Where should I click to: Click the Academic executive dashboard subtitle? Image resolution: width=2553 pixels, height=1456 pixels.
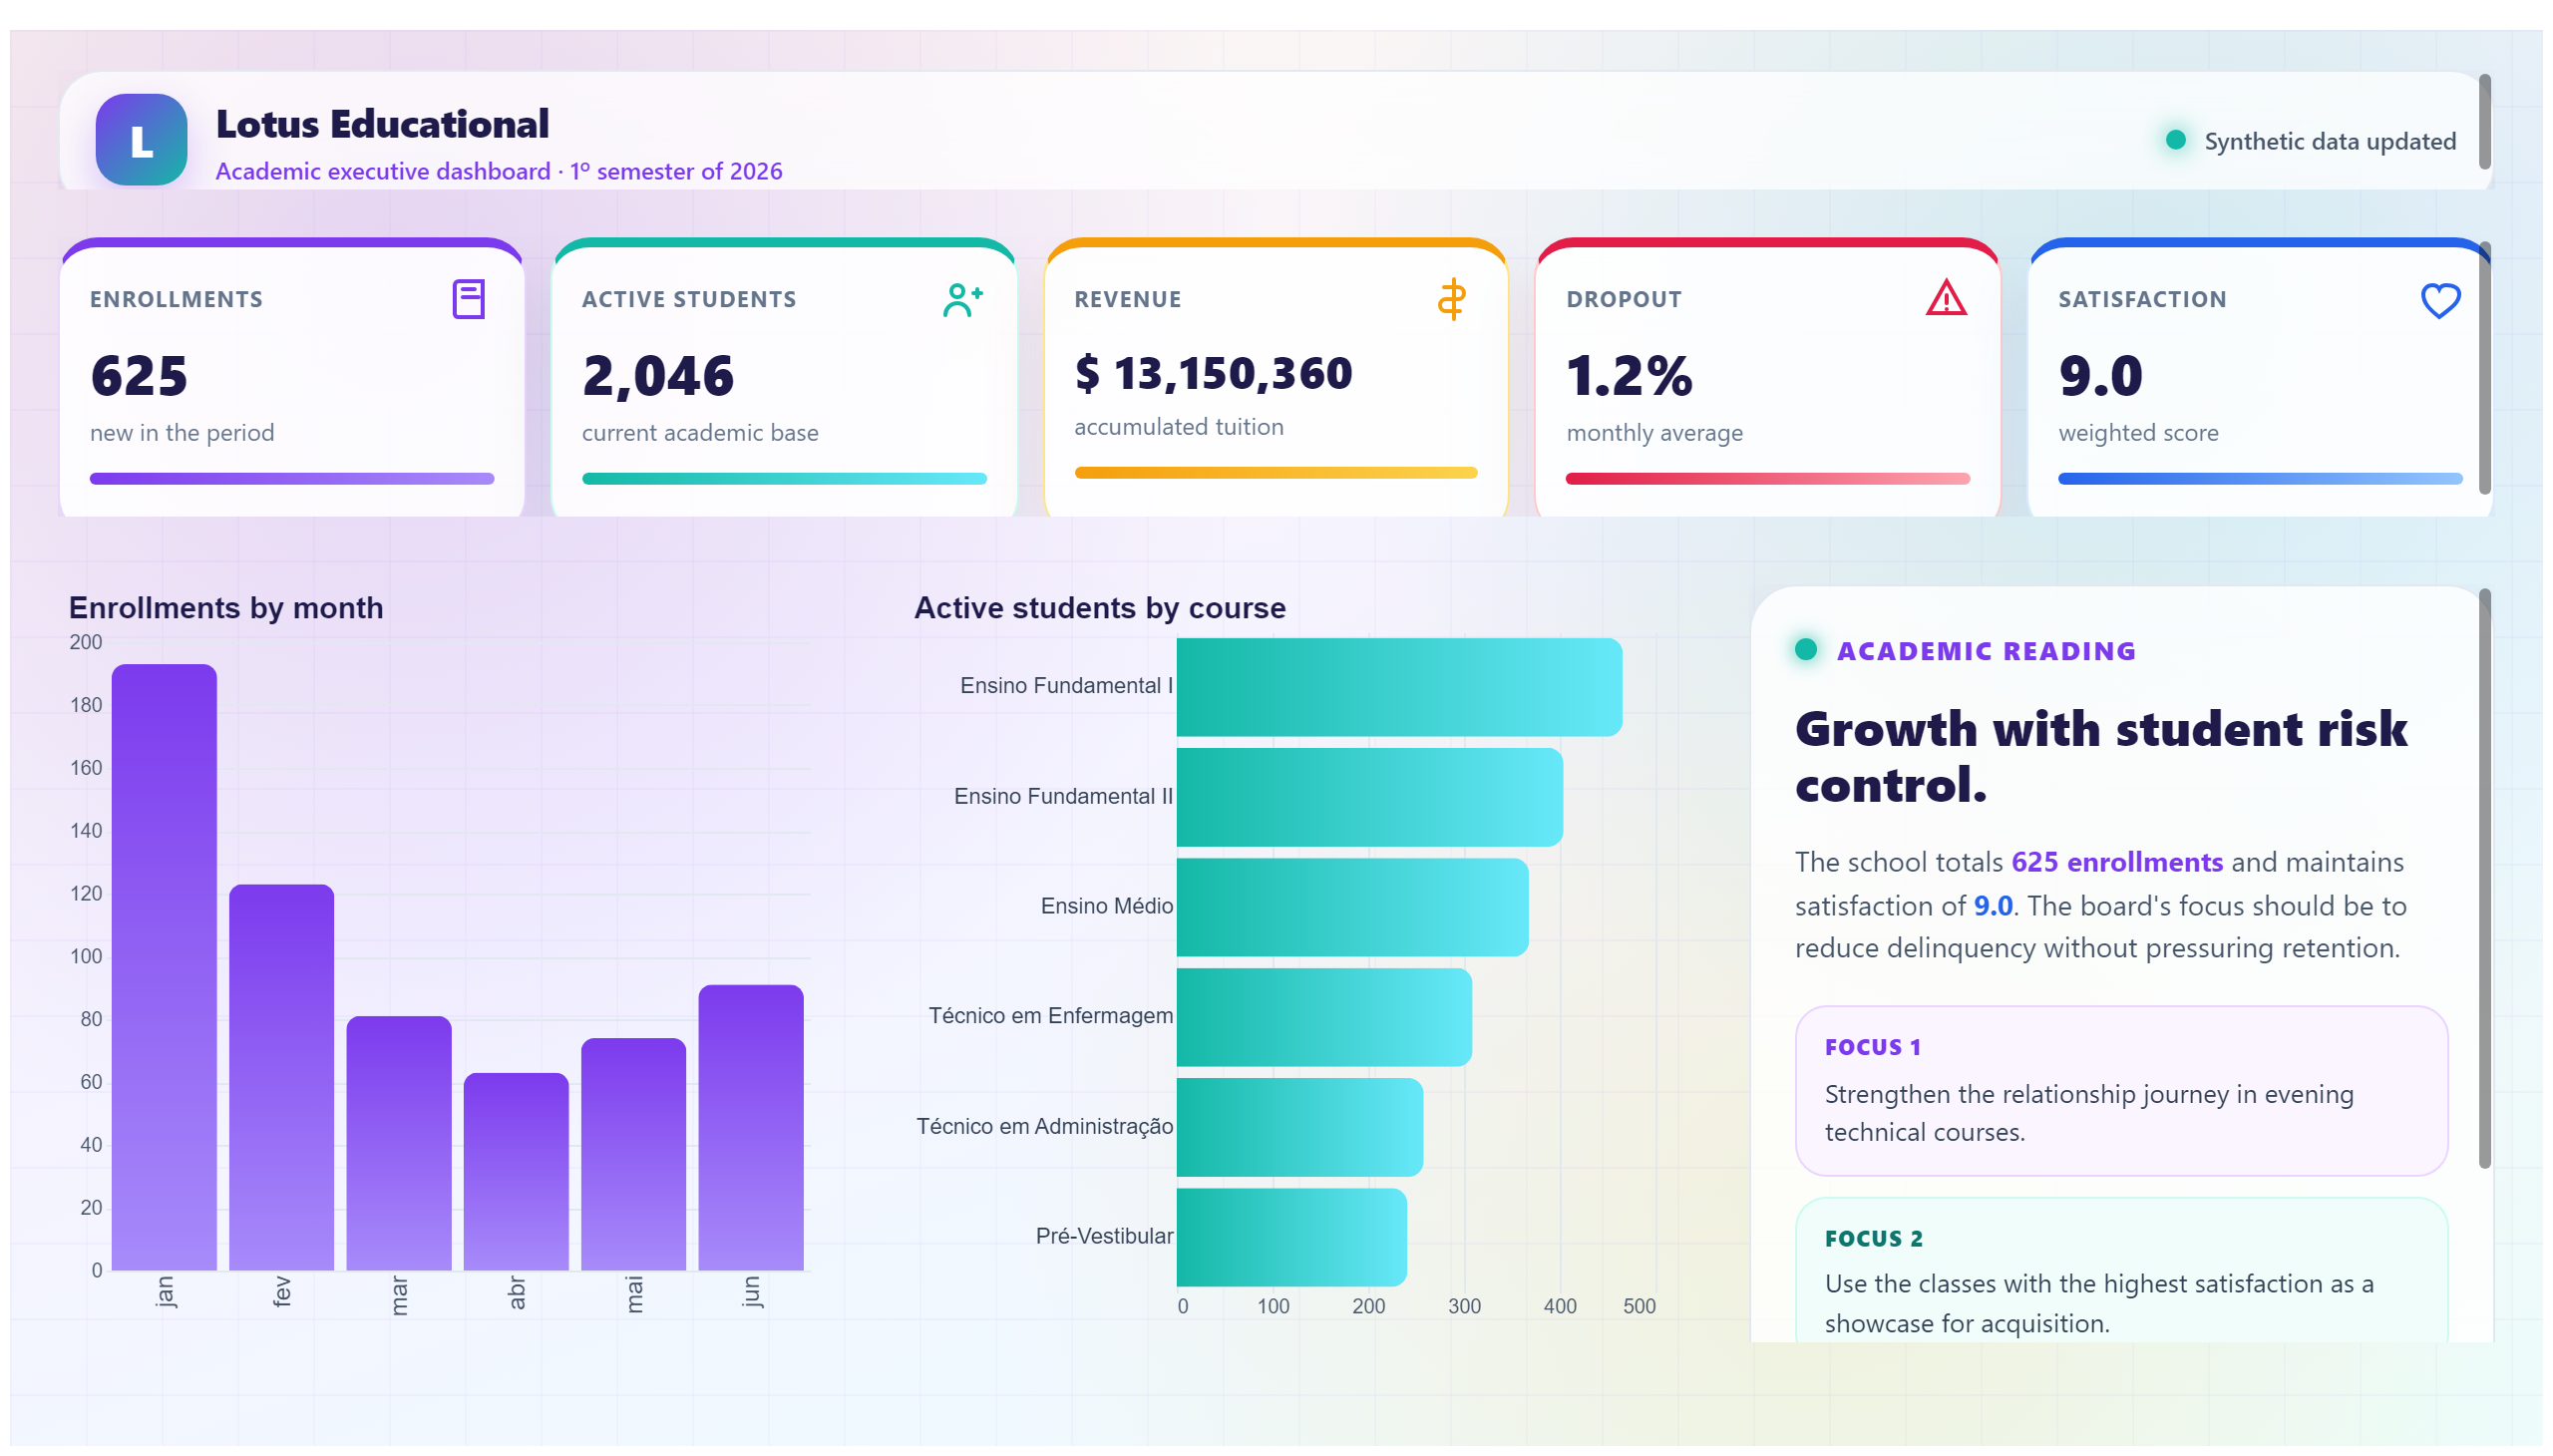pos(498,171)
